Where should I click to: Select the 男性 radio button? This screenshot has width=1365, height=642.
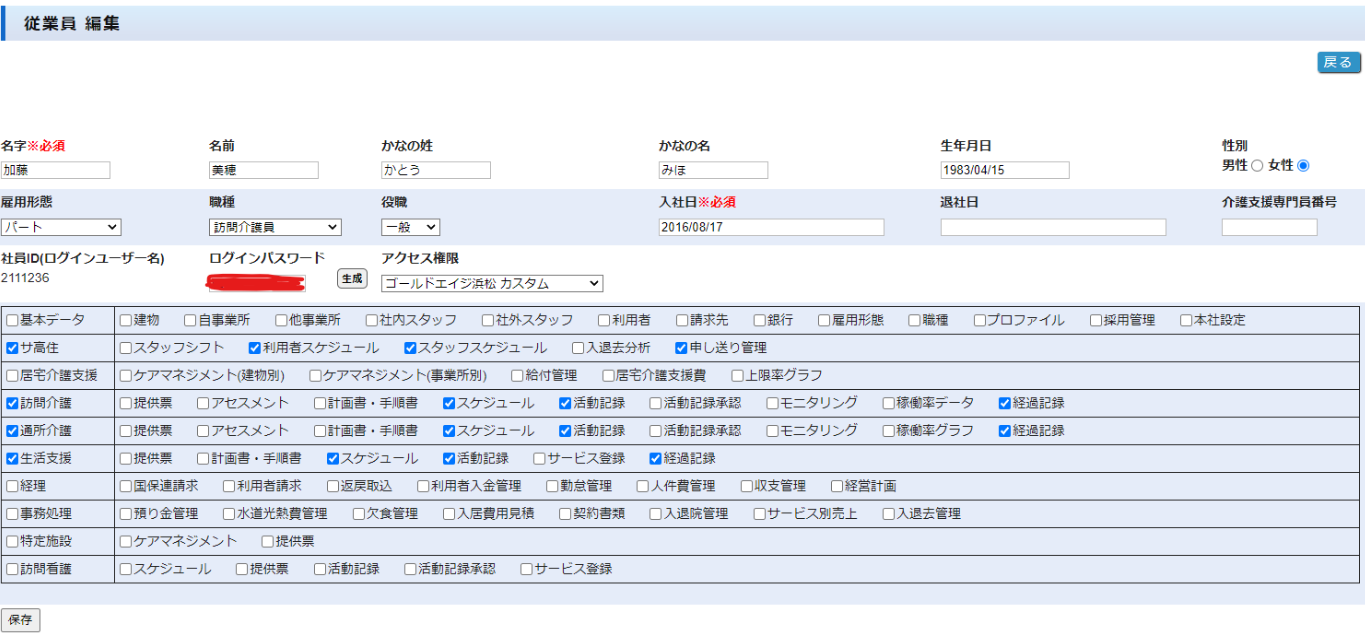point(1257,166)
